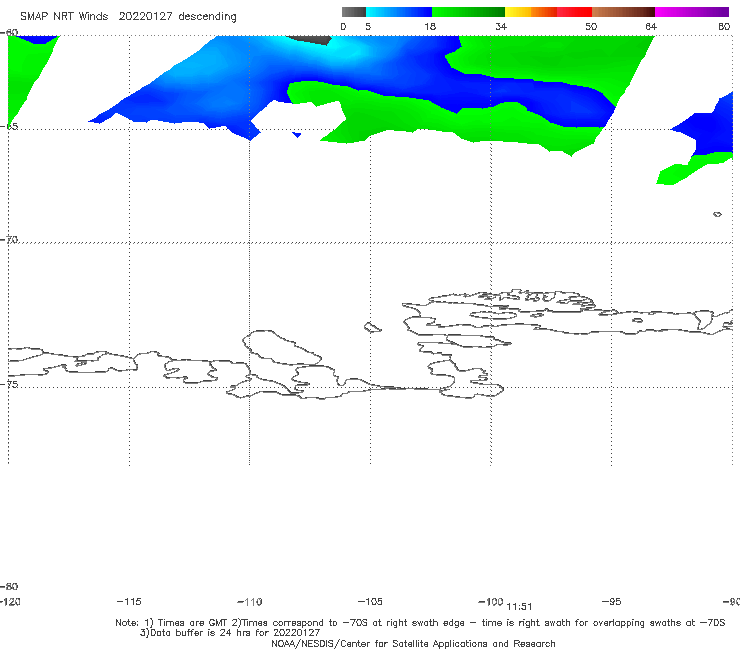Screen dimensions: 740x650
Task: Click the small island outline near -91 longitude
Action: pos(717,214)
